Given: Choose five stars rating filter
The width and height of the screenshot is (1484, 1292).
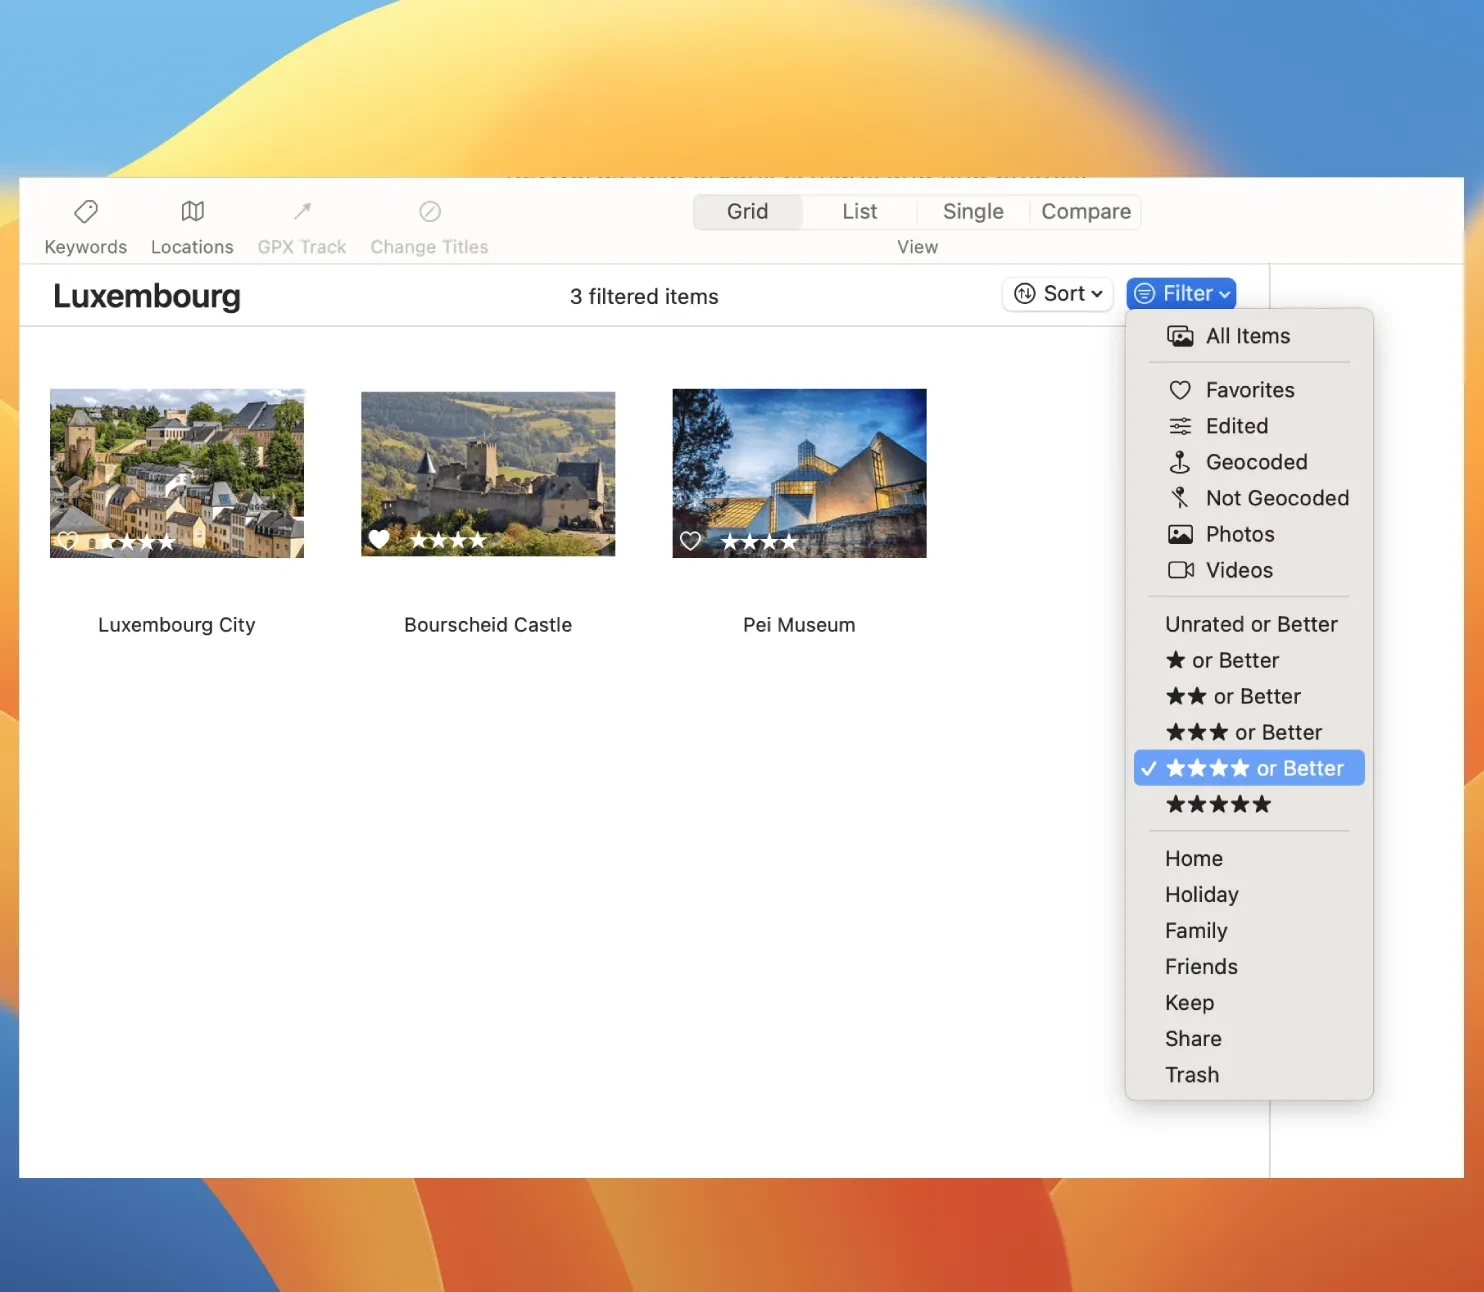Looking at the screenshot, I should [x=1218, y=805].
